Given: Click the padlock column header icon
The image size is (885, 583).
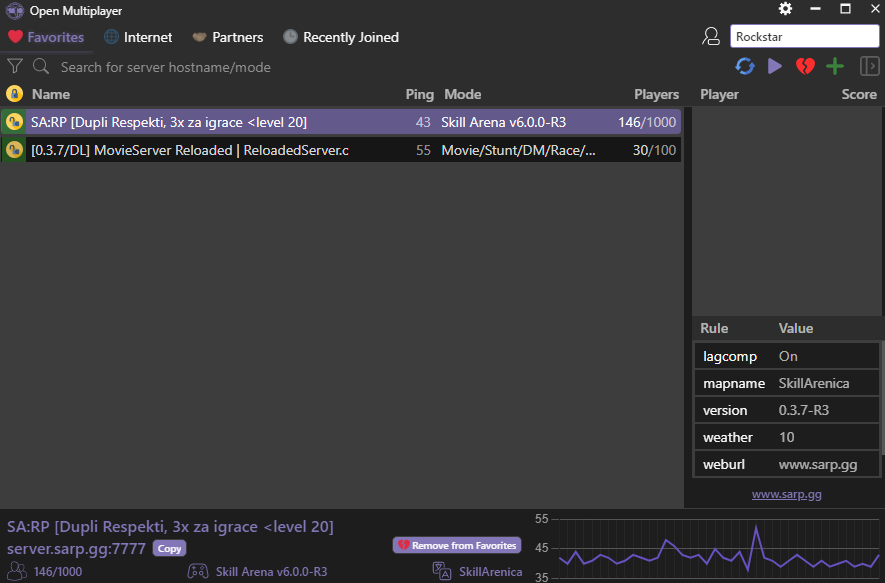Looking at the screenshot, I should coord(14,94).
